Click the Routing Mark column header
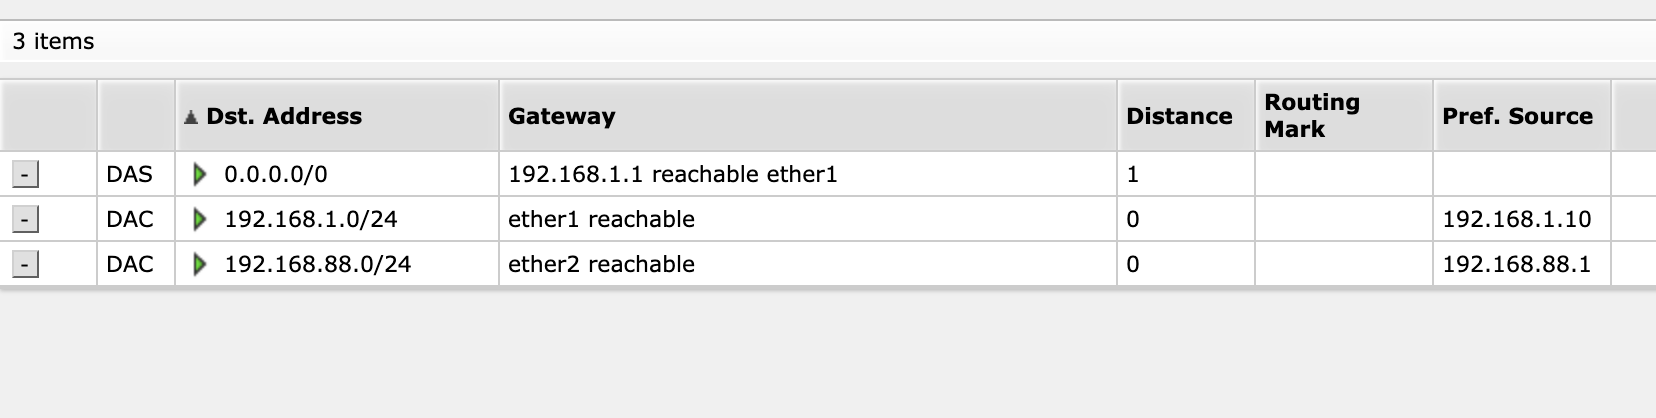1656x418 pixels. [x=1311, y=116]
